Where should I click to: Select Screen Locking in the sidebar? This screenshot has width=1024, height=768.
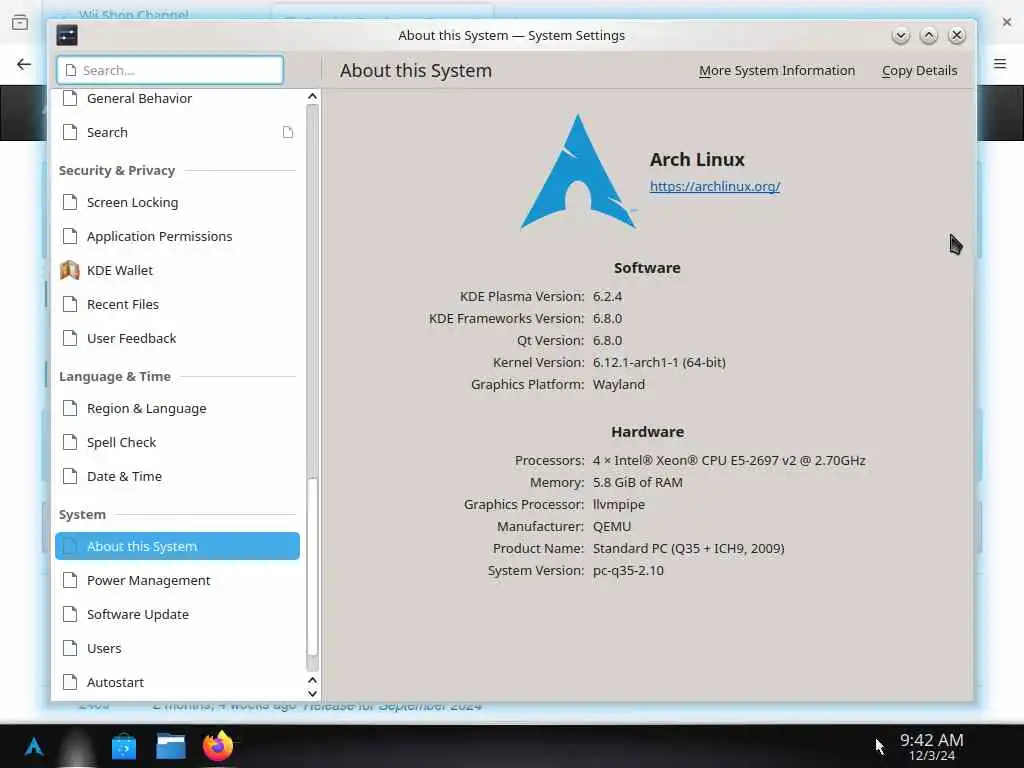(177, 202)
